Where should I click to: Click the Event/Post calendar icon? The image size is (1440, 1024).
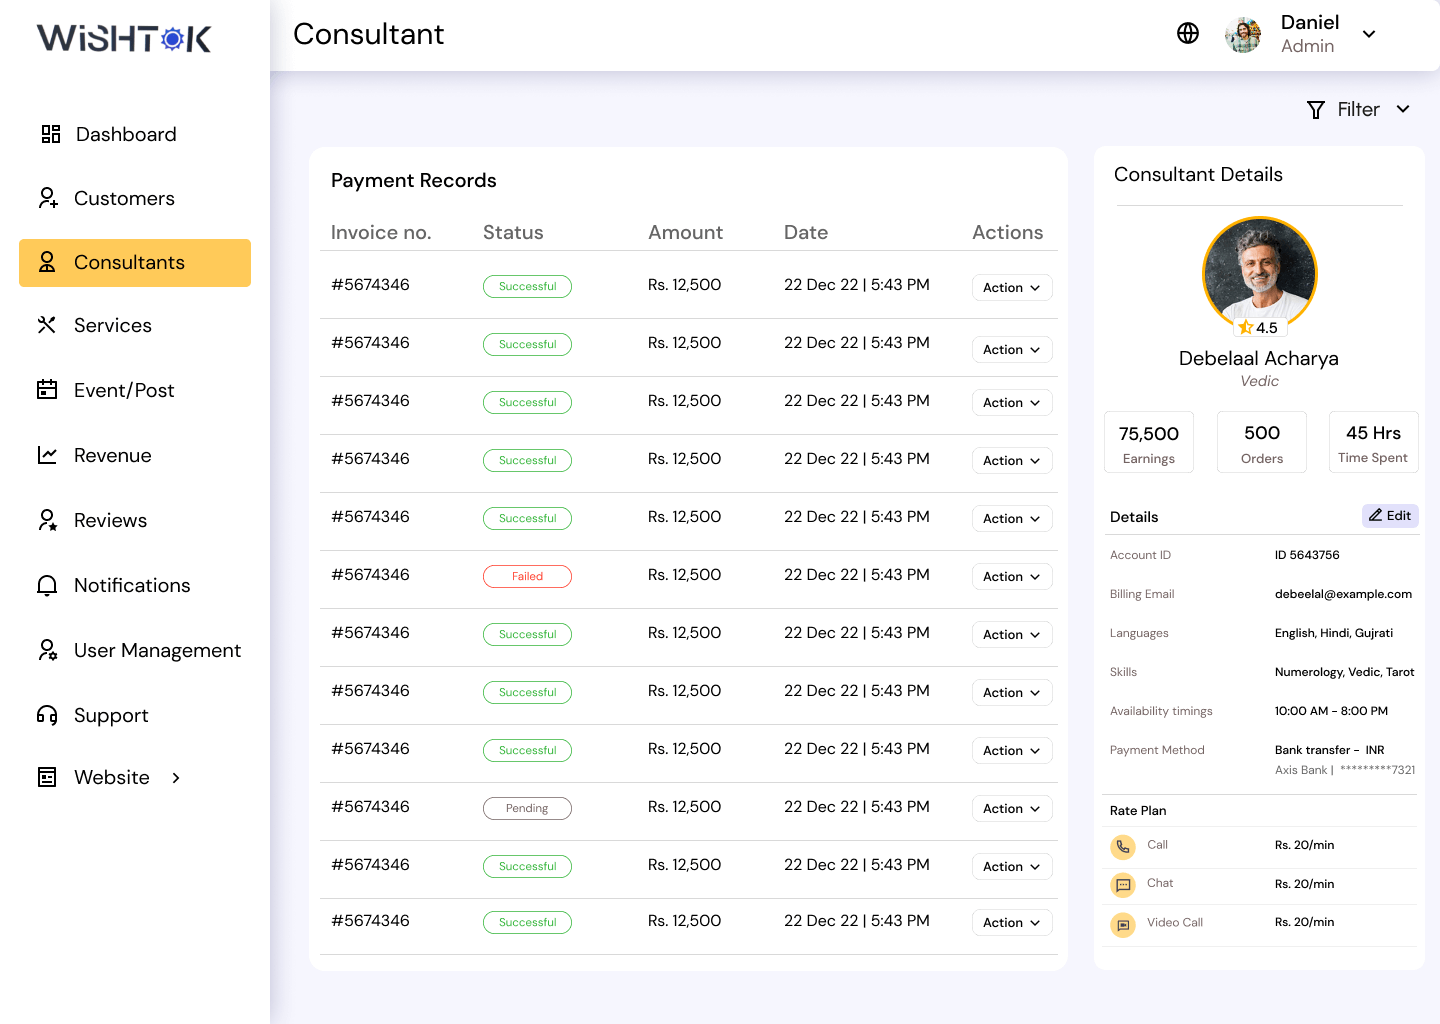(47, 390)
